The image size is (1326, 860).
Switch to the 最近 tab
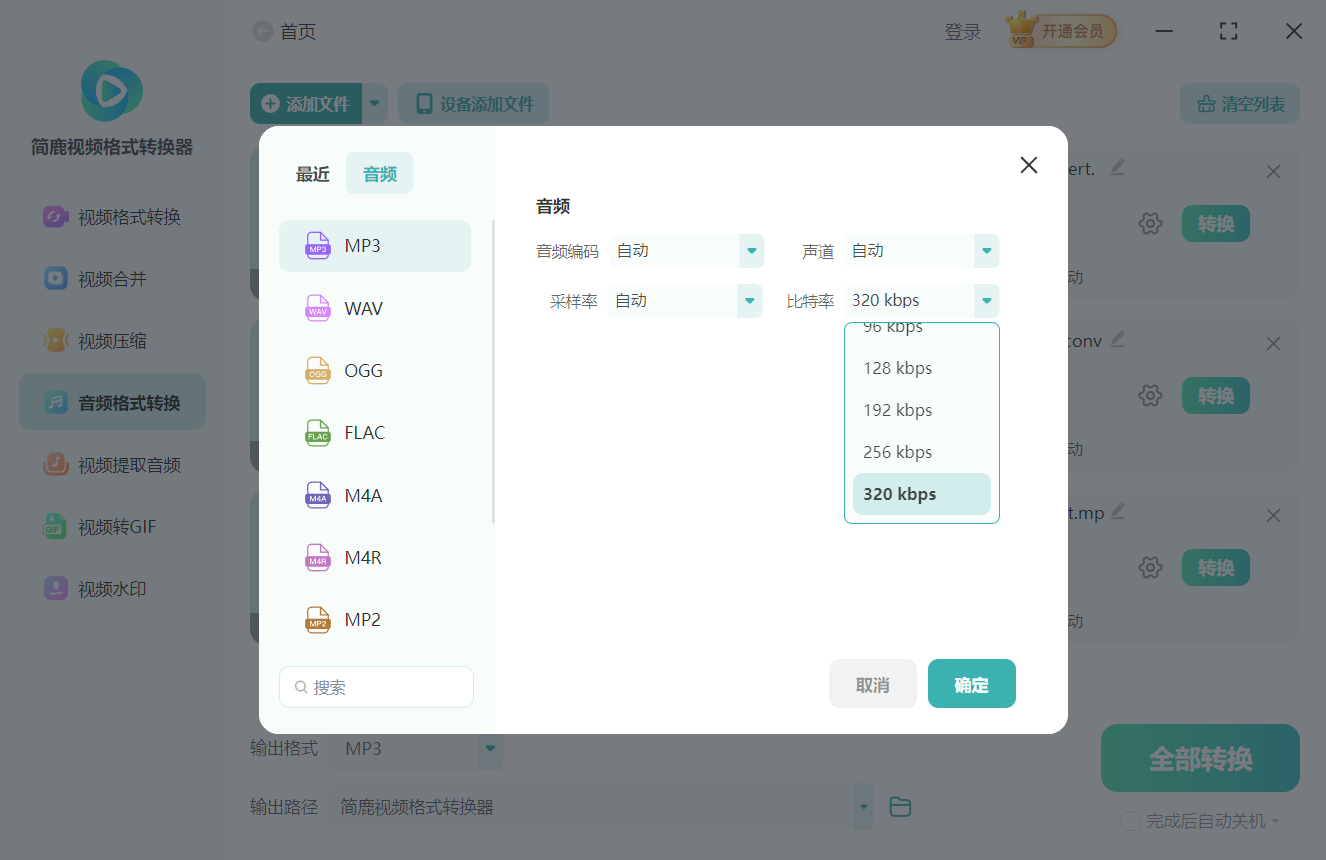pyautogui.click(x=312, y=174)
